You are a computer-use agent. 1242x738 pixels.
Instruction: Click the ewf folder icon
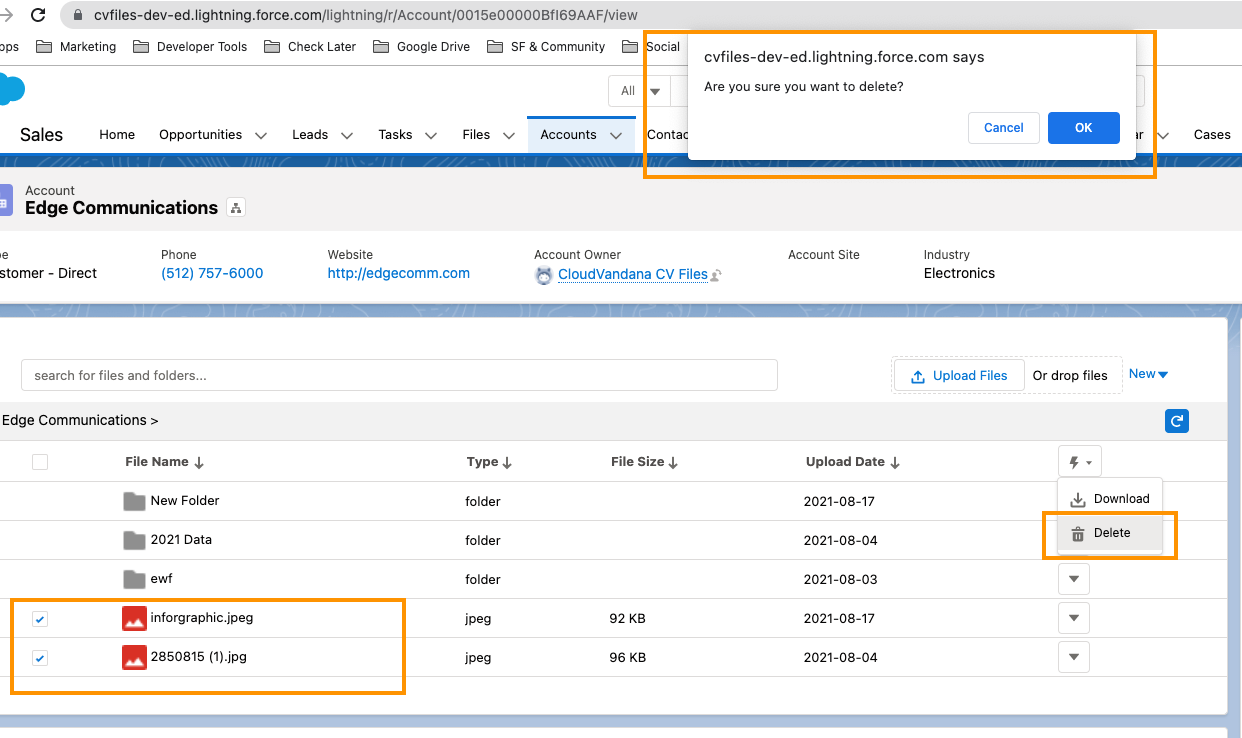coord(134,579)
